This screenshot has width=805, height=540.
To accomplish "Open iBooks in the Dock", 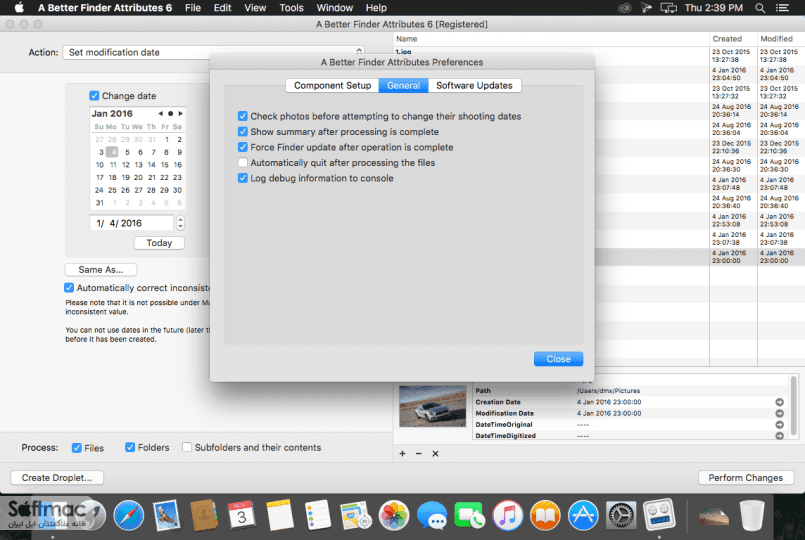I will pos(545,515).
